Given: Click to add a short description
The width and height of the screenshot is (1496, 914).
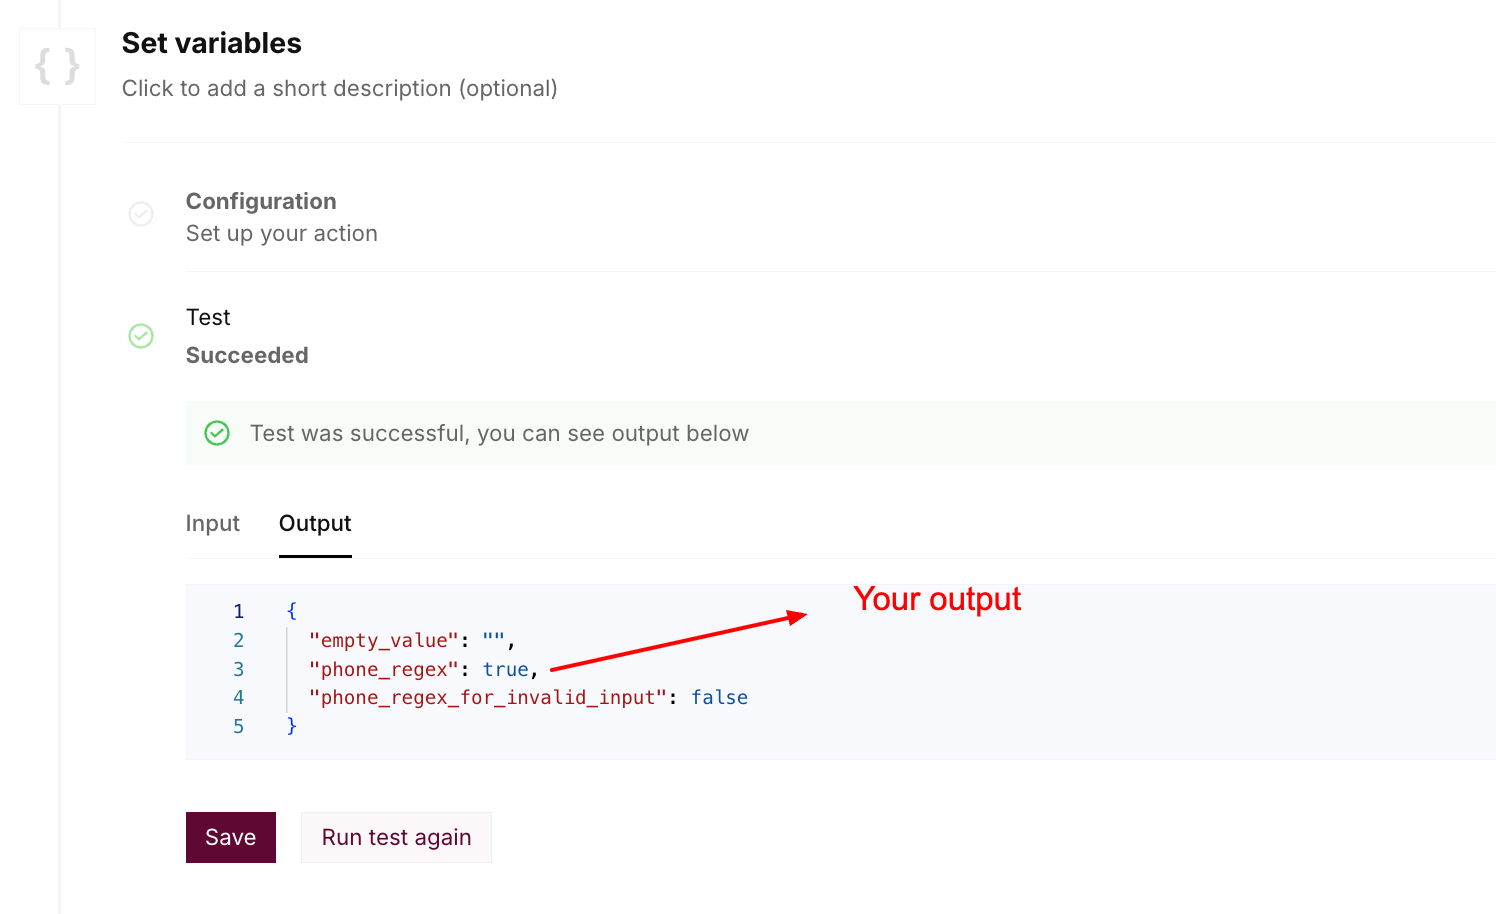Looking at the screenshot, I should click(x=339, y=88).
